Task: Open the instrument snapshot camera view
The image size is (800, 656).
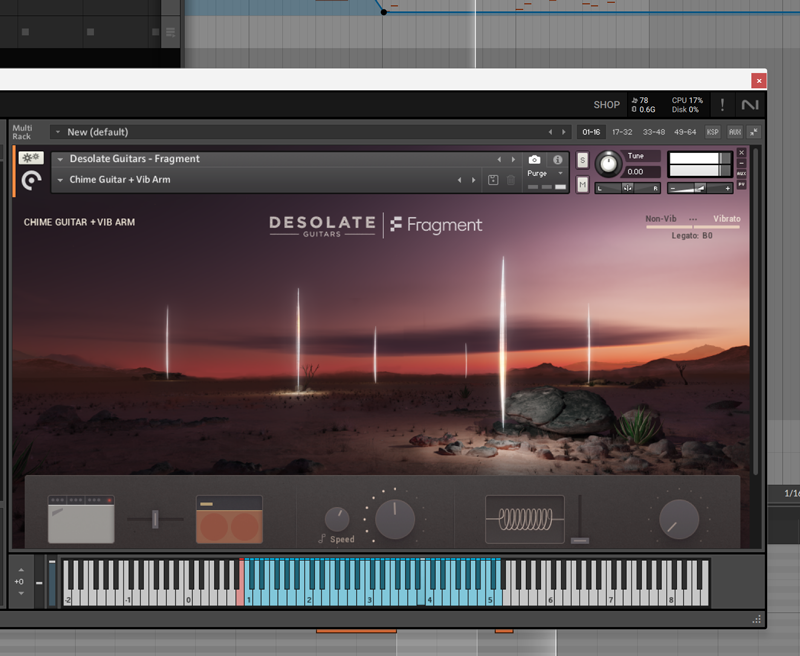Action: 534,160
